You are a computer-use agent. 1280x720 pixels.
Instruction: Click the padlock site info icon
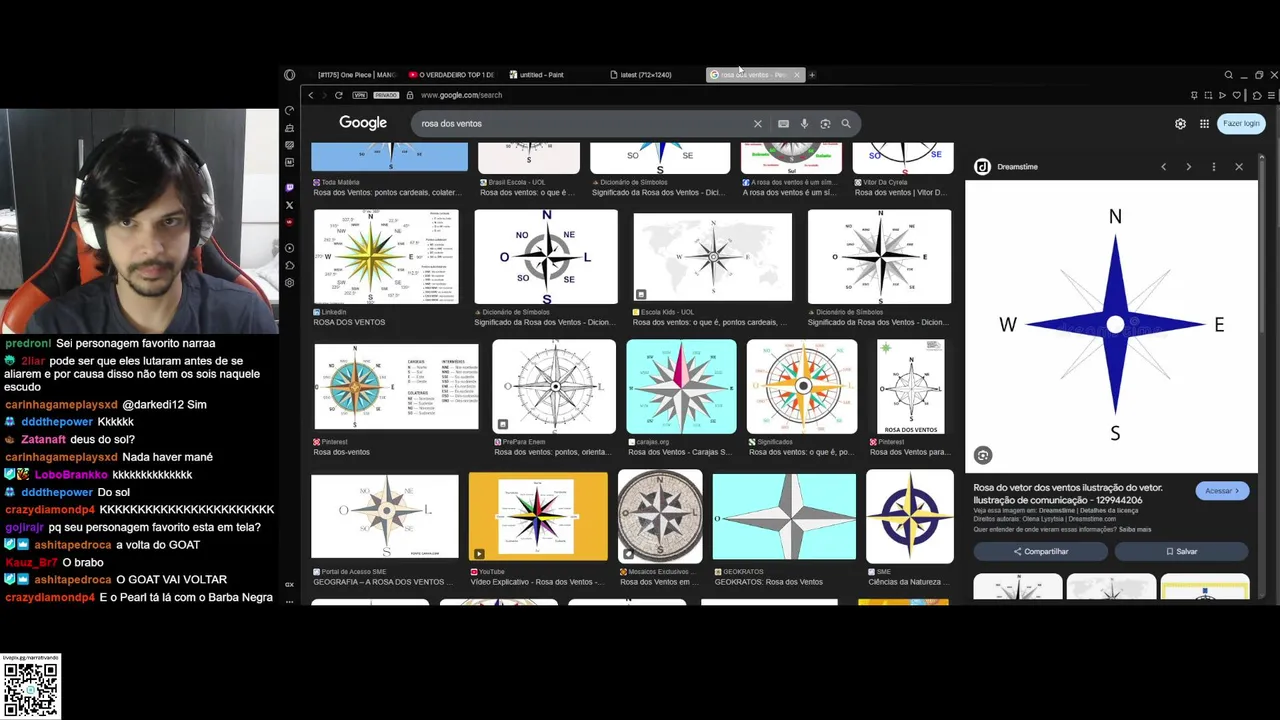409,95
